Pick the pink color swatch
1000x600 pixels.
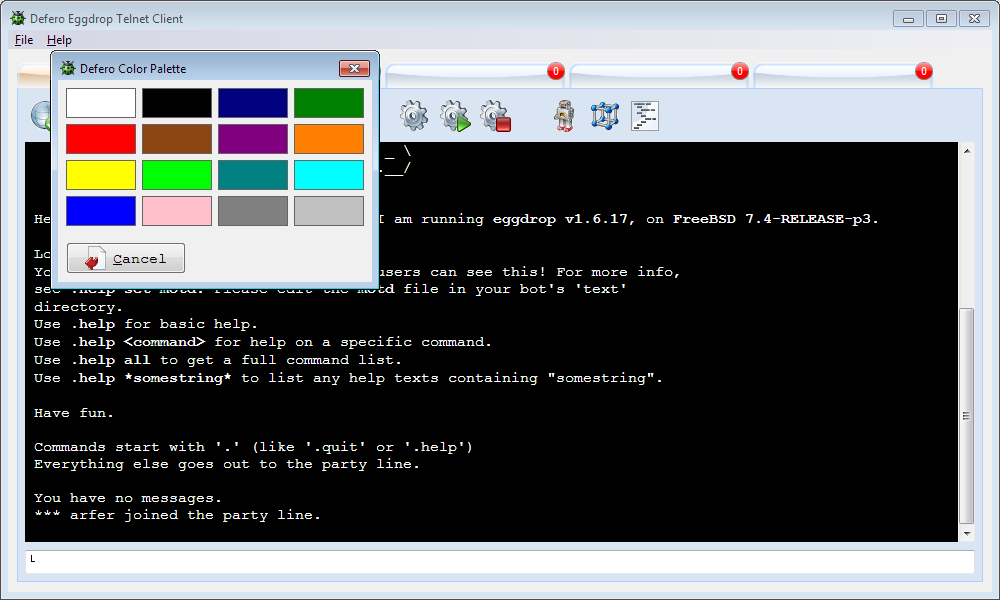pyautogui.click(x=177, y=211)
